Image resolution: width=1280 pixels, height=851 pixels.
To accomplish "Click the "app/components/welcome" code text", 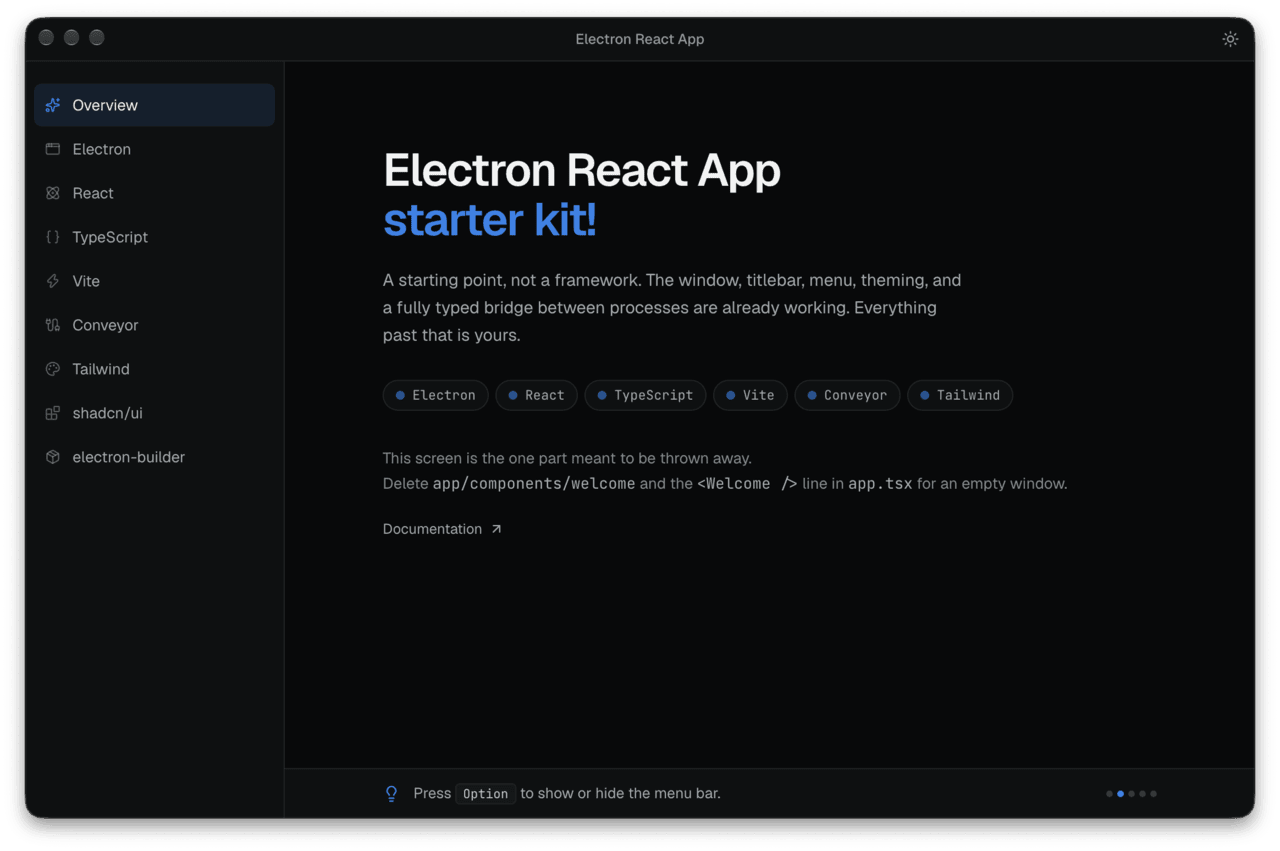I will (x=534, y=484).
